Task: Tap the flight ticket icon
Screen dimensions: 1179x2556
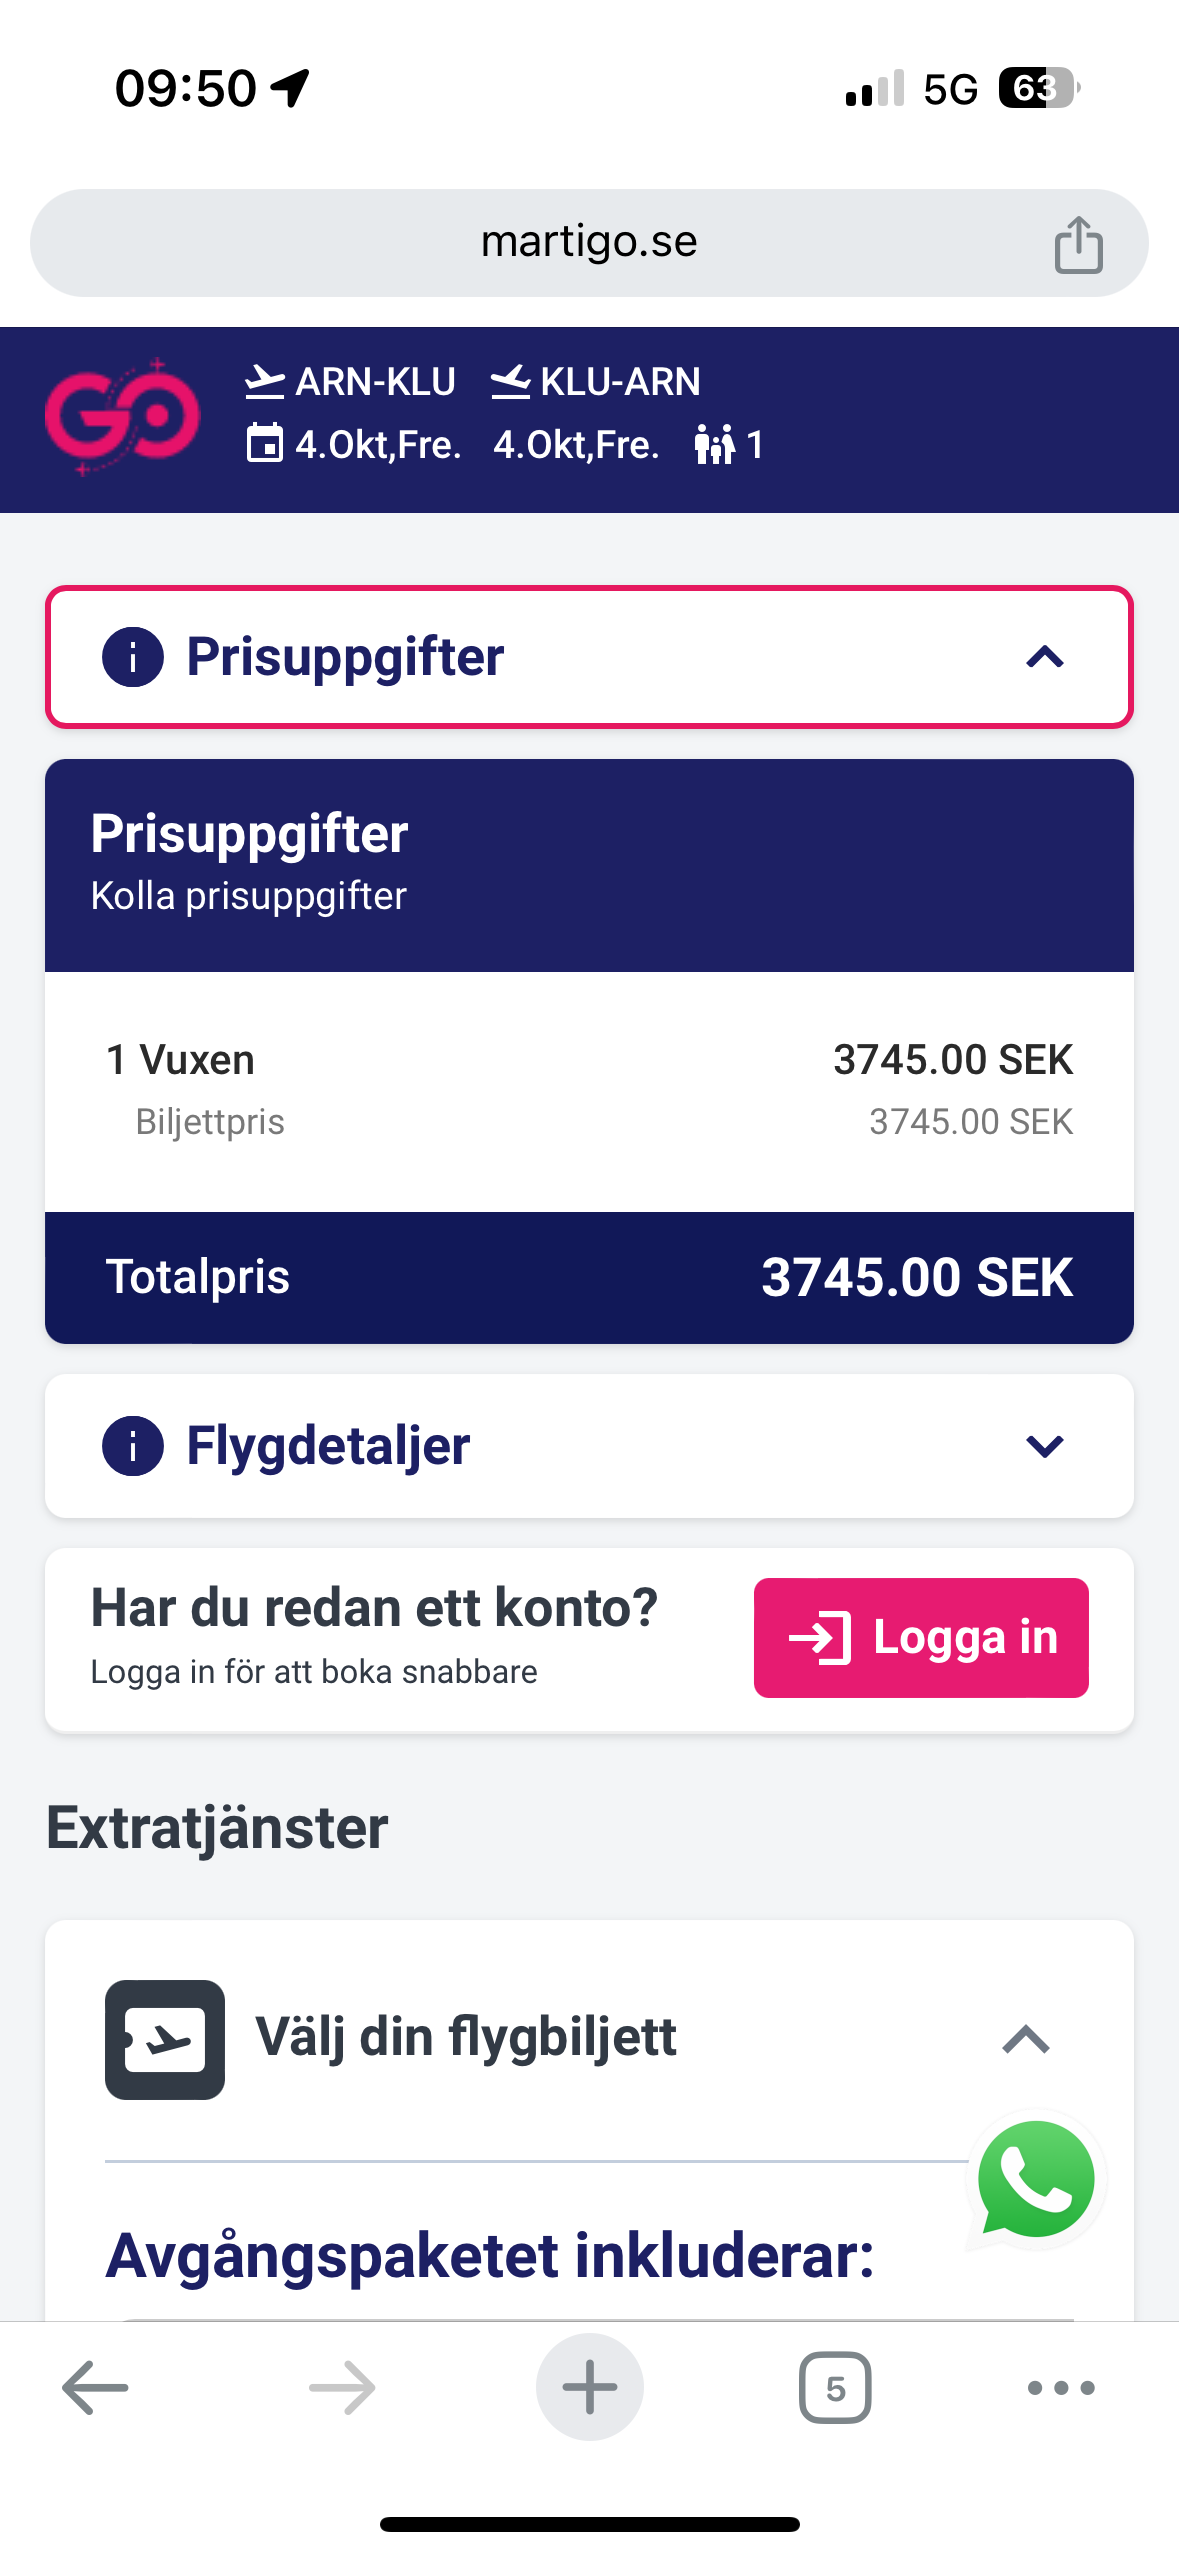Action: click(165, 2040)
